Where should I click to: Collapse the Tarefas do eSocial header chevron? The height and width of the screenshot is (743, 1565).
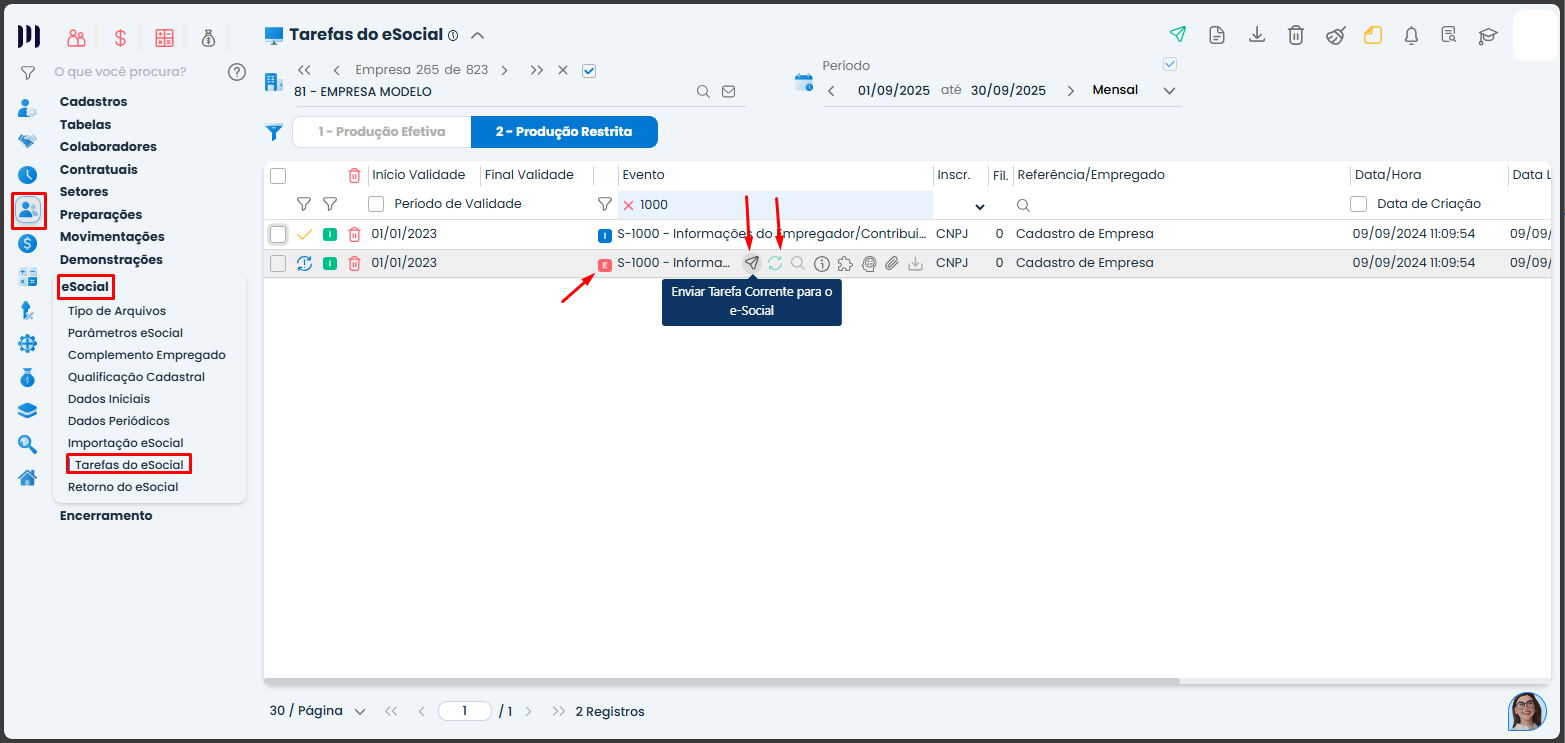(x=478, y=36)
